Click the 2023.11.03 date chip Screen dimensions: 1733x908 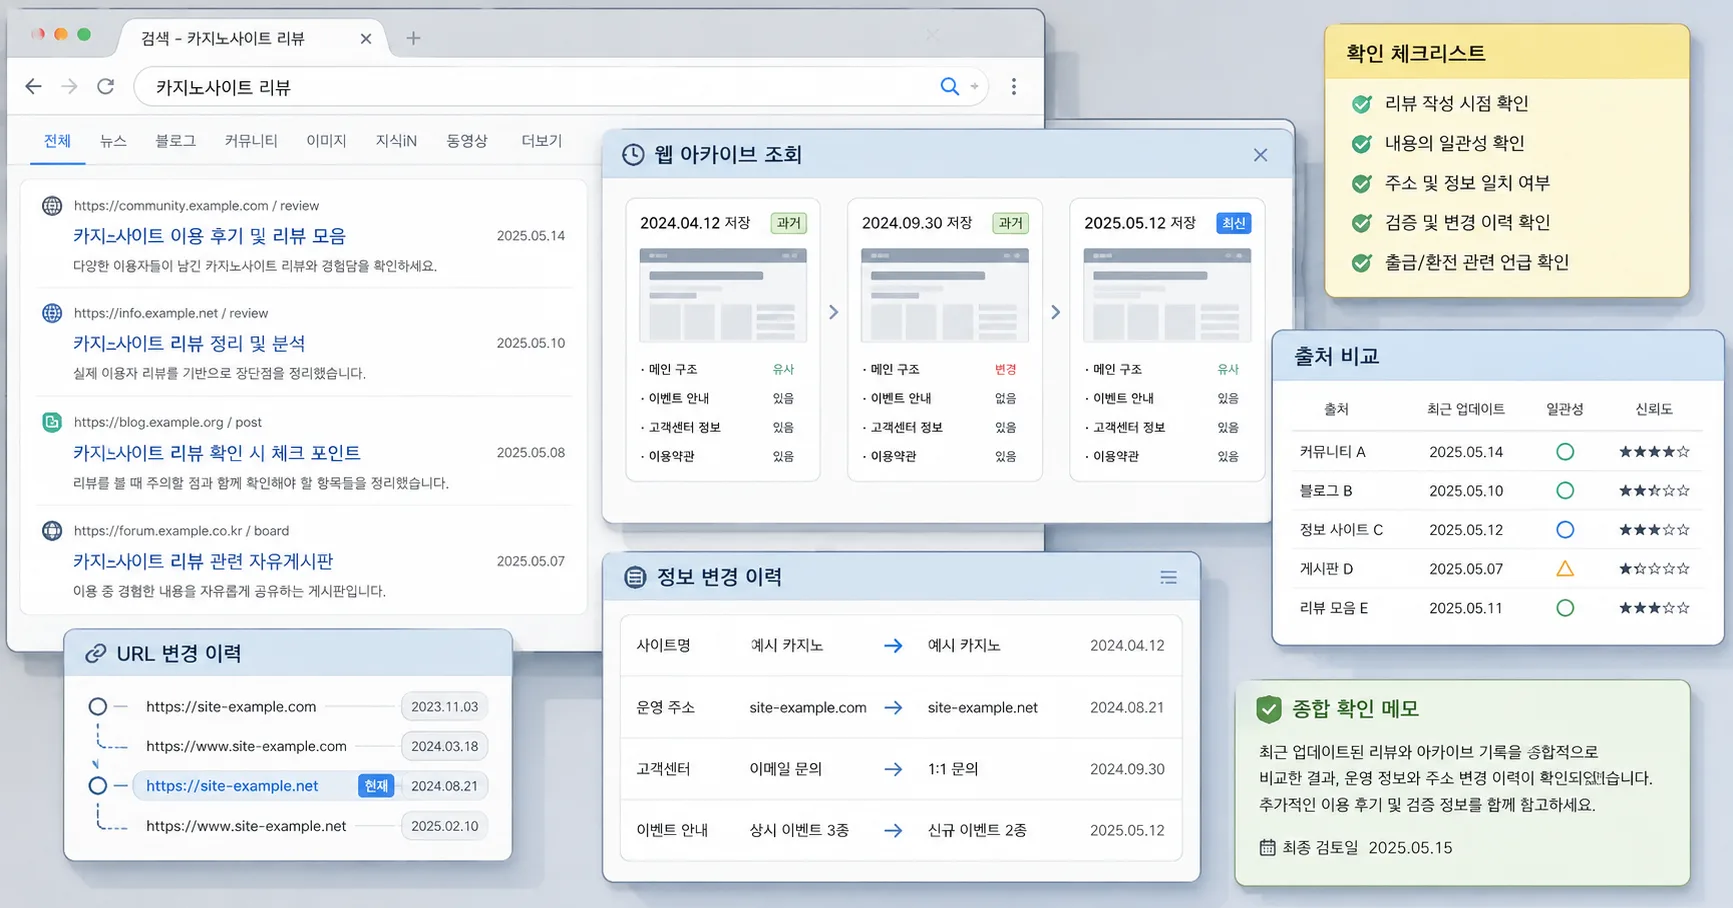444,707
